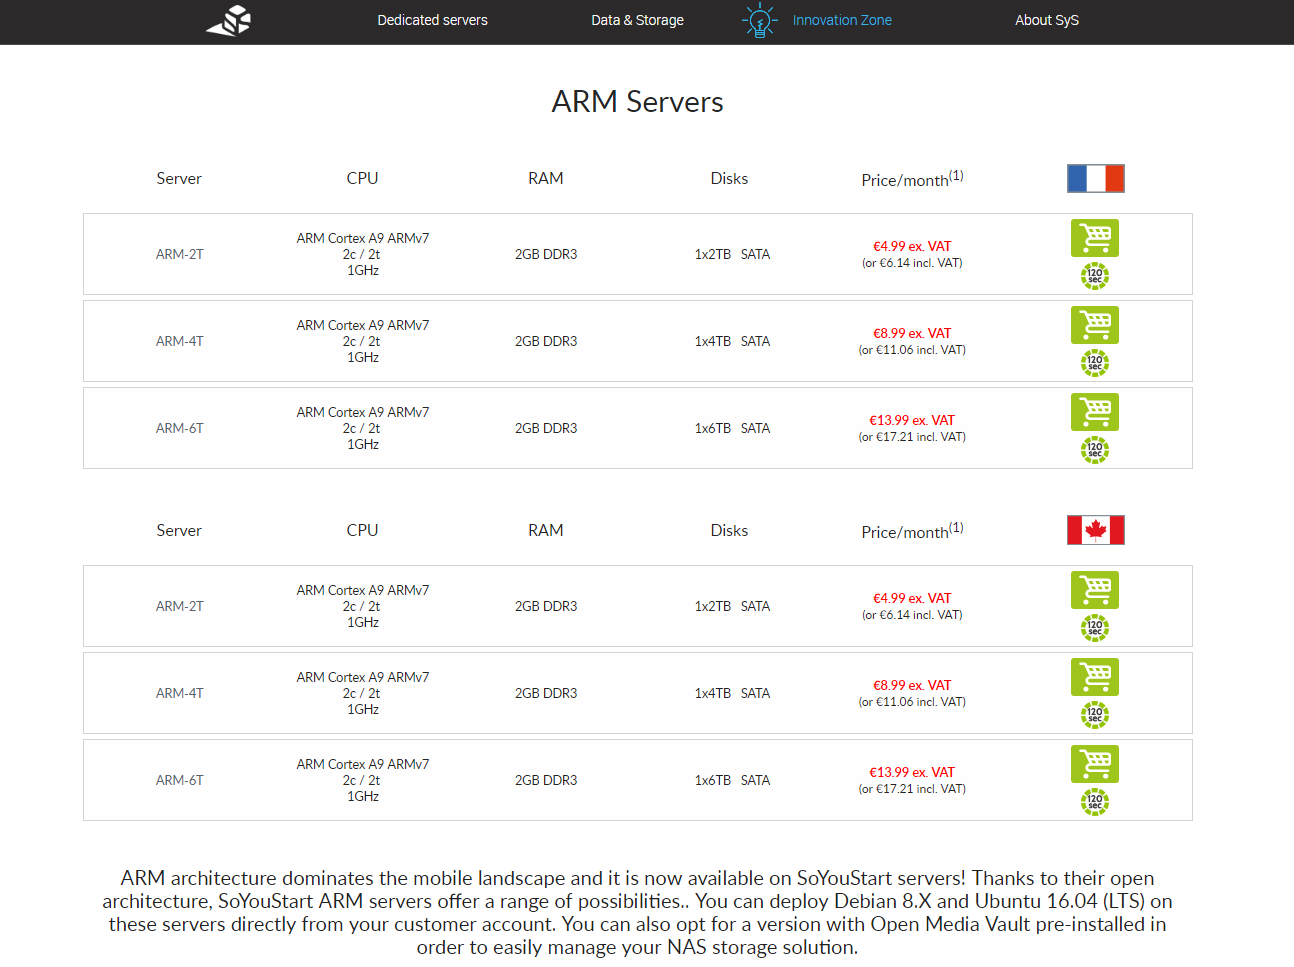Image resolution: width=1294 pixels, height=967 pixels.
Task: Click the 120 sec badge for Canada ARM-6T
Action: [x=1095, y=801]
